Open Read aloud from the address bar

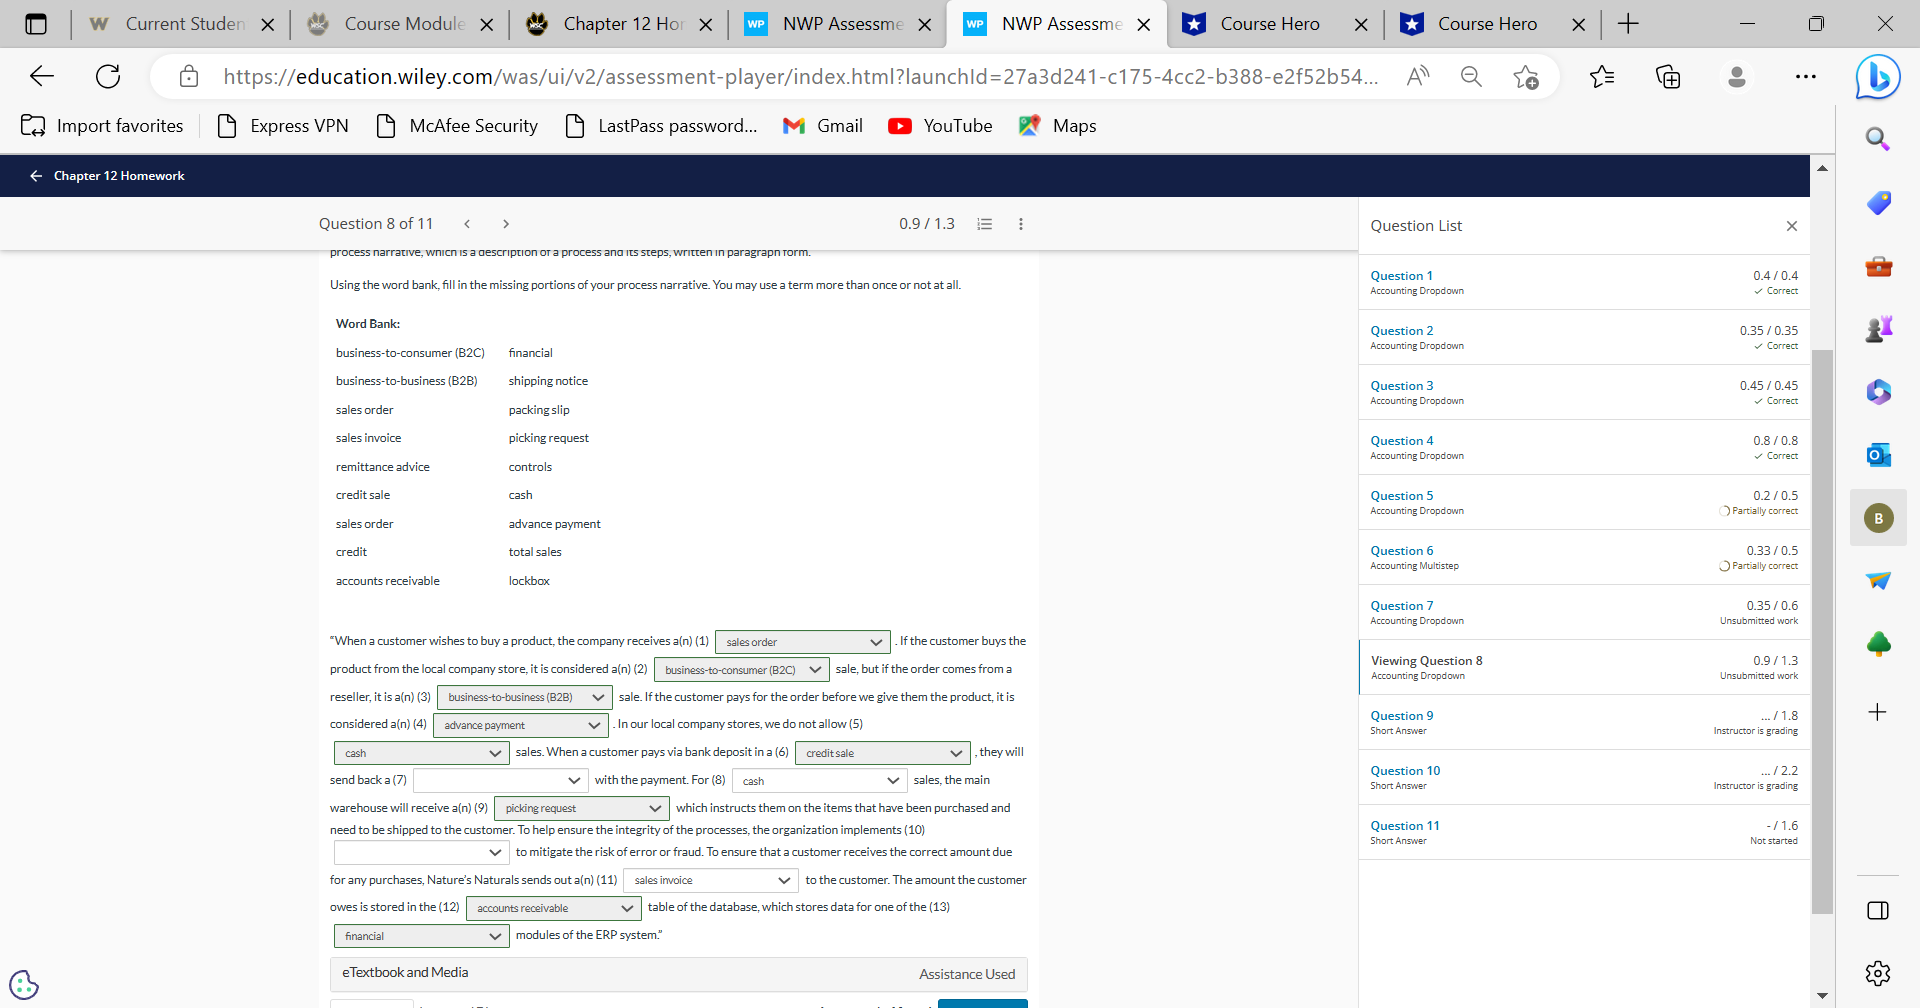point(1418,76)
